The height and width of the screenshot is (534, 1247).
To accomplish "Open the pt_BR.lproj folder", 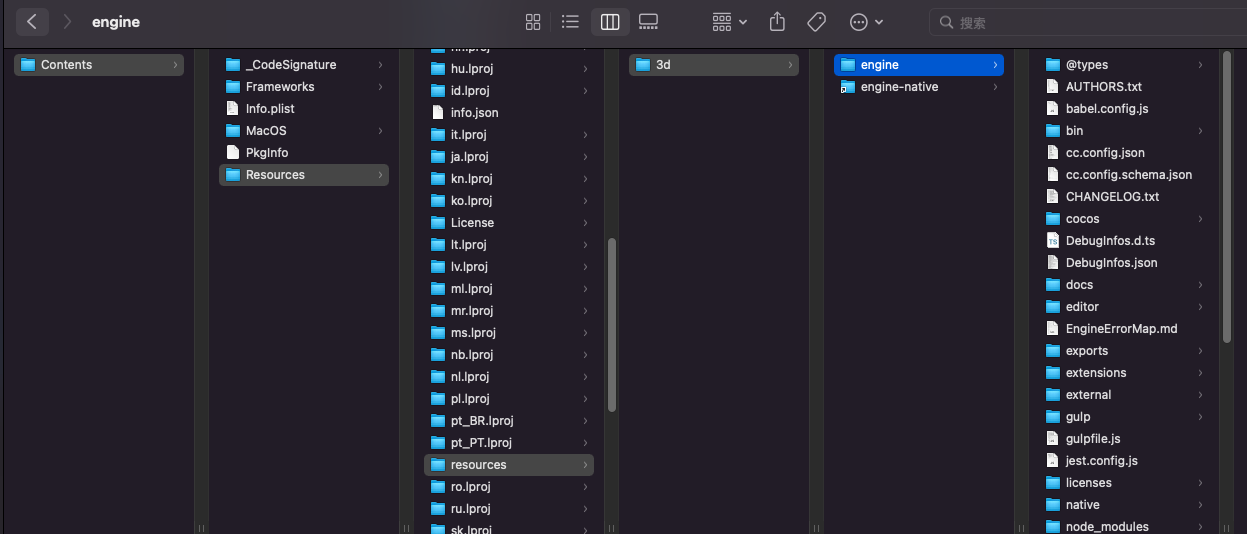I will (509, 421).
